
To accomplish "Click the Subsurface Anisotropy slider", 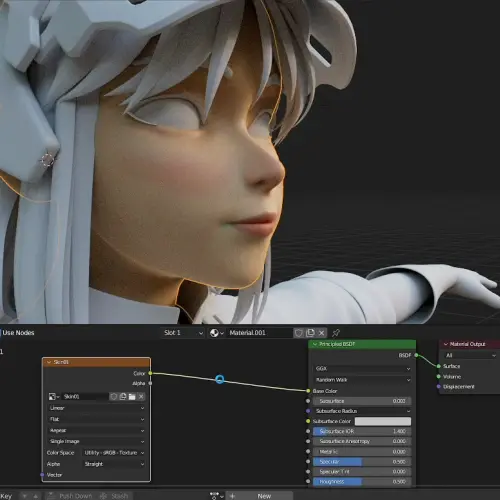I will [362, 441].
